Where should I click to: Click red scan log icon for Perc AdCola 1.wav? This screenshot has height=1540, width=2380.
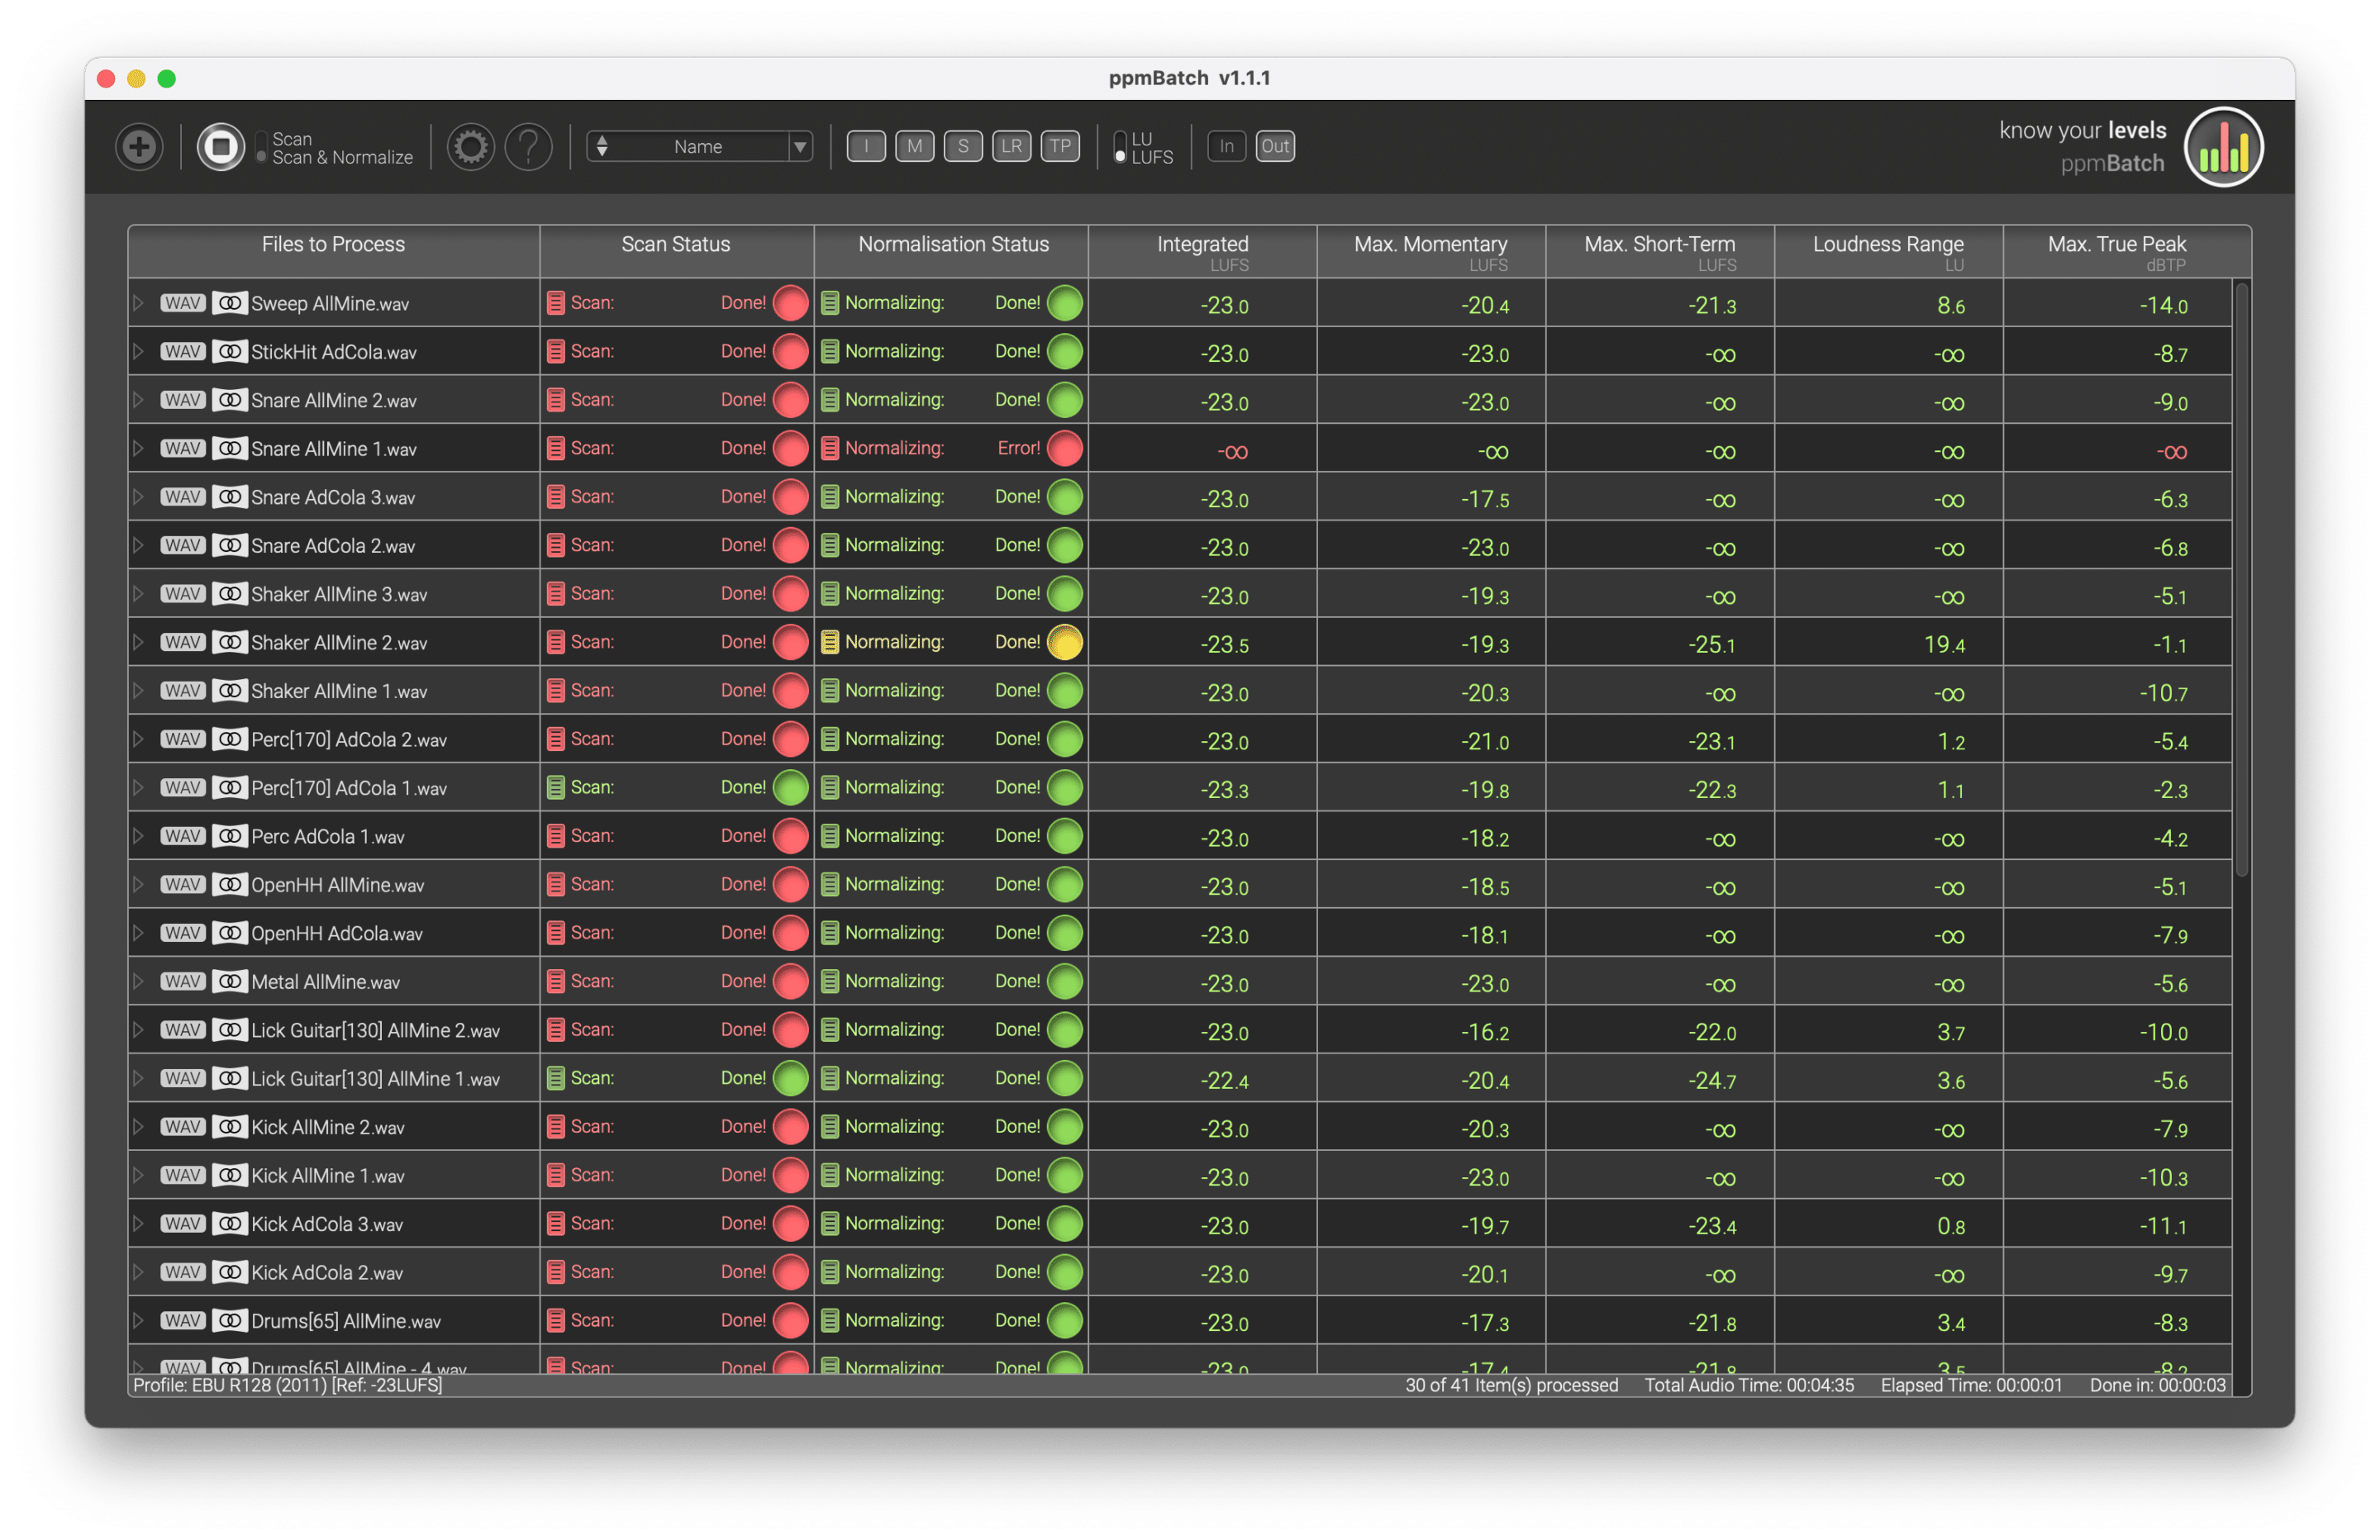(556, 836)
